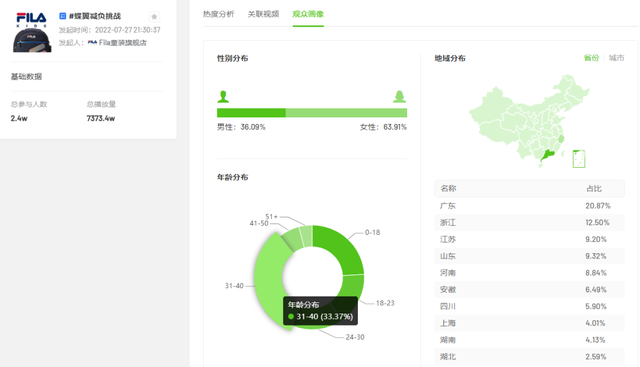This screenshot has width=640, height=367.
Task: Select the 上海 row in the region table
Action: [x=529, y=323]
